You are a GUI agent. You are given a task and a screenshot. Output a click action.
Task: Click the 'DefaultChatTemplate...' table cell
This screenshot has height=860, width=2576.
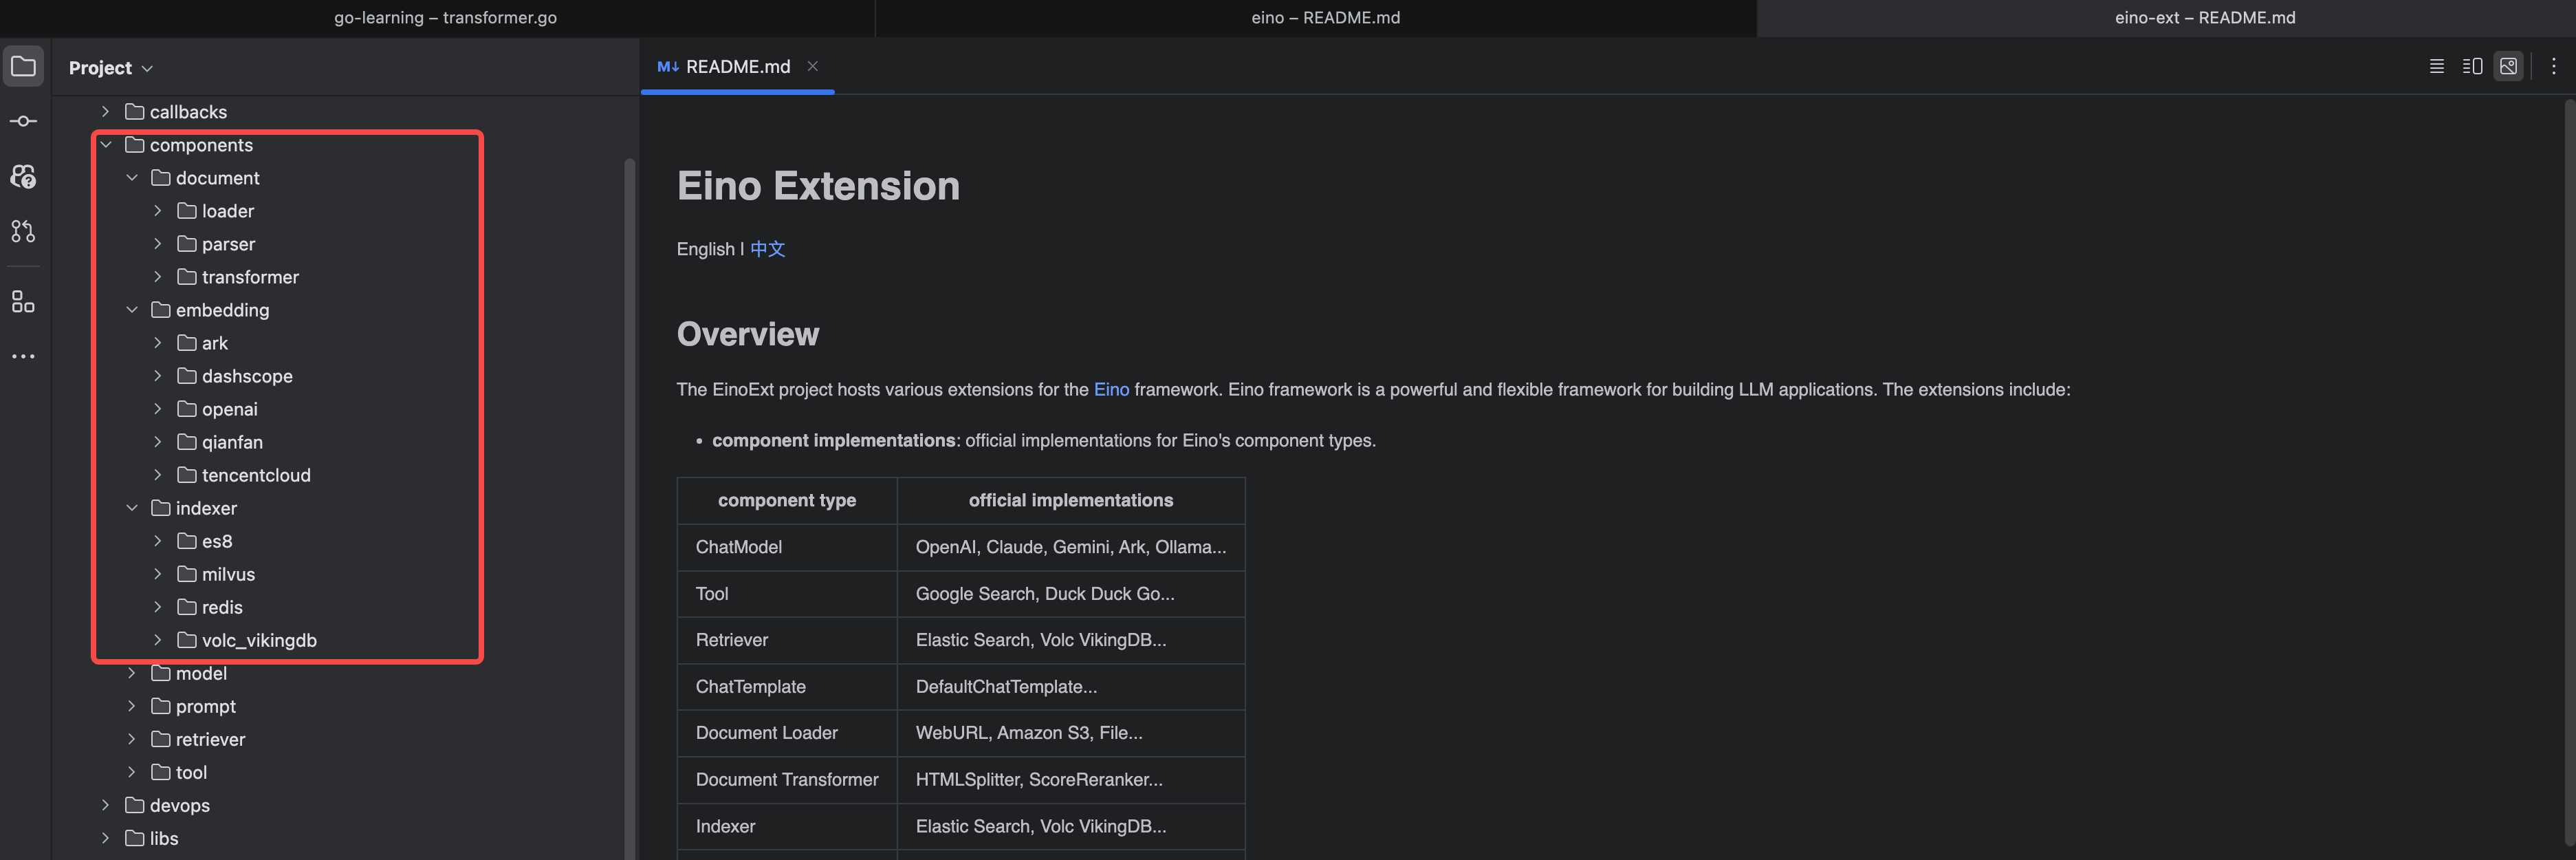[1071, 687]
